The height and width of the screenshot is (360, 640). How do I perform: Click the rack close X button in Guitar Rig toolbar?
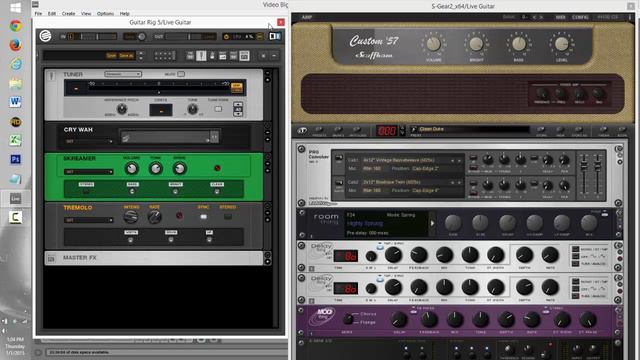coord(263,56)
